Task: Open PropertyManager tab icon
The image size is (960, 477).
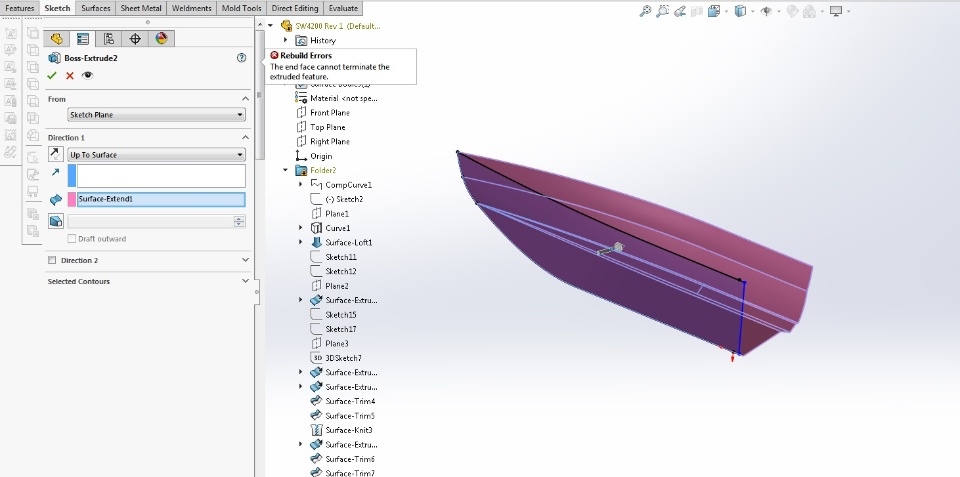Action: pyautogui.click(x=83, y=39)
